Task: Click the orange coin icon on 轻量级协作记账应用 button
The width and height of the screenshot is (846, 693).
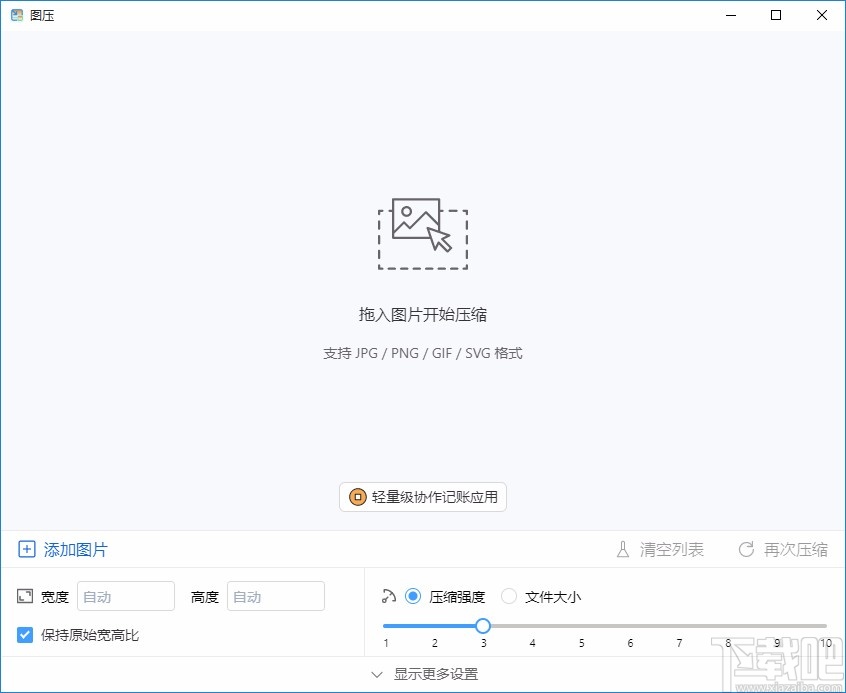Action: (357, 497)
